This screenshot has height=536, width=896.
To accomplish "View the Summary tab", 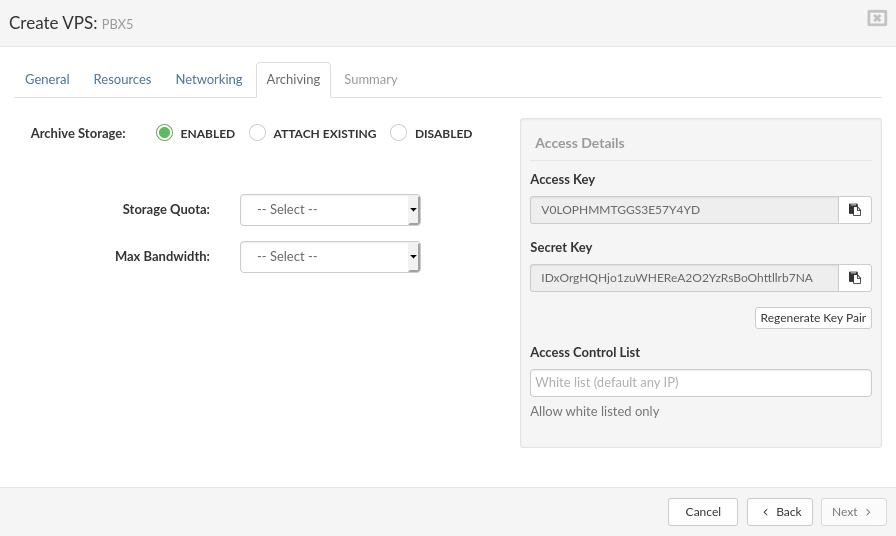I will tap(371, 79).
